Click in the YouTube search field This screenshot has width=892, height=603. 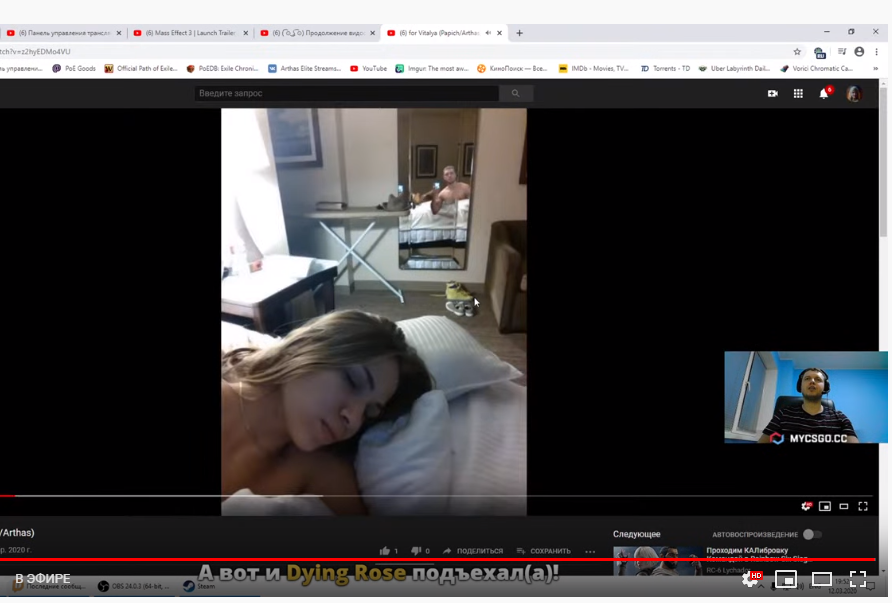[x=346, y=93]
